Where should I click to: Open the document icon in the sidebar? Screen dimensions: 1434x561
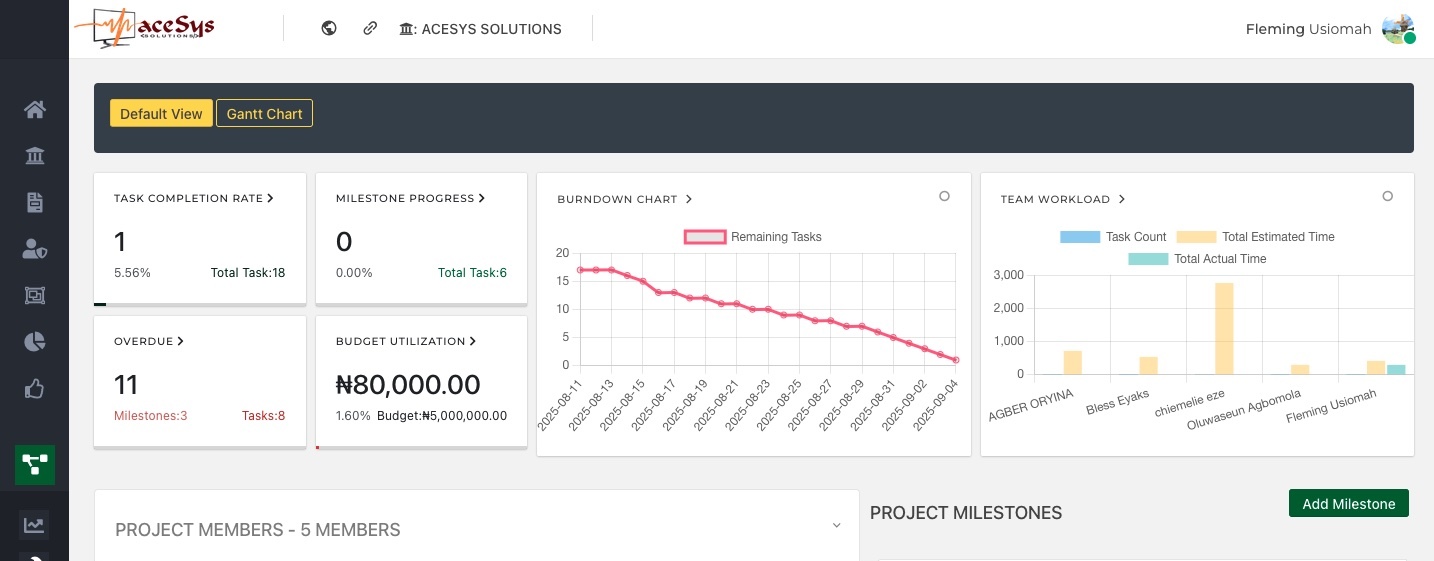click(35, 203)
